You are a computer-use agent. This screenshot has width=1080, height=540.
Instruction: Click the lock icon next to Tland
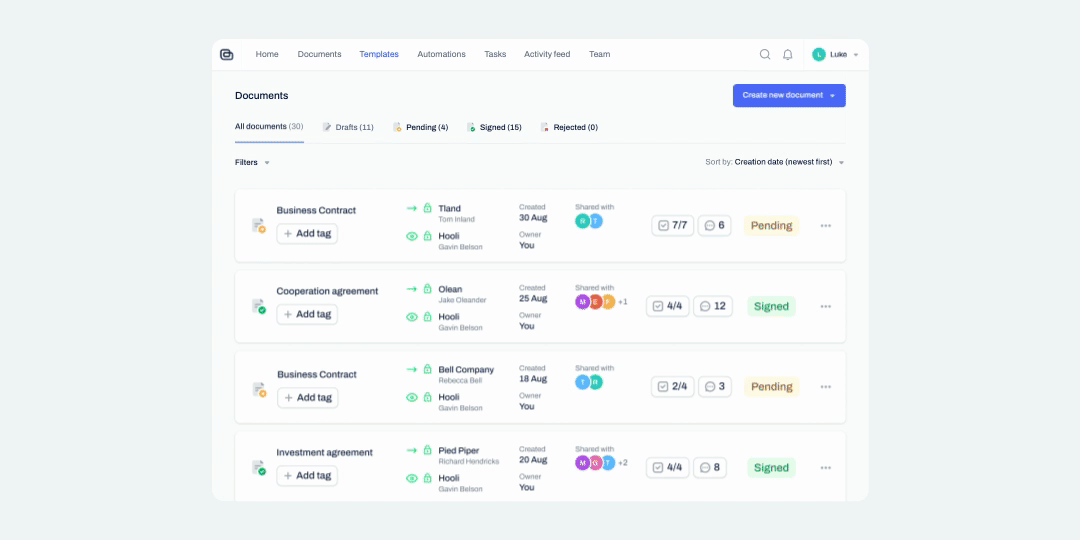pos(427,207)
